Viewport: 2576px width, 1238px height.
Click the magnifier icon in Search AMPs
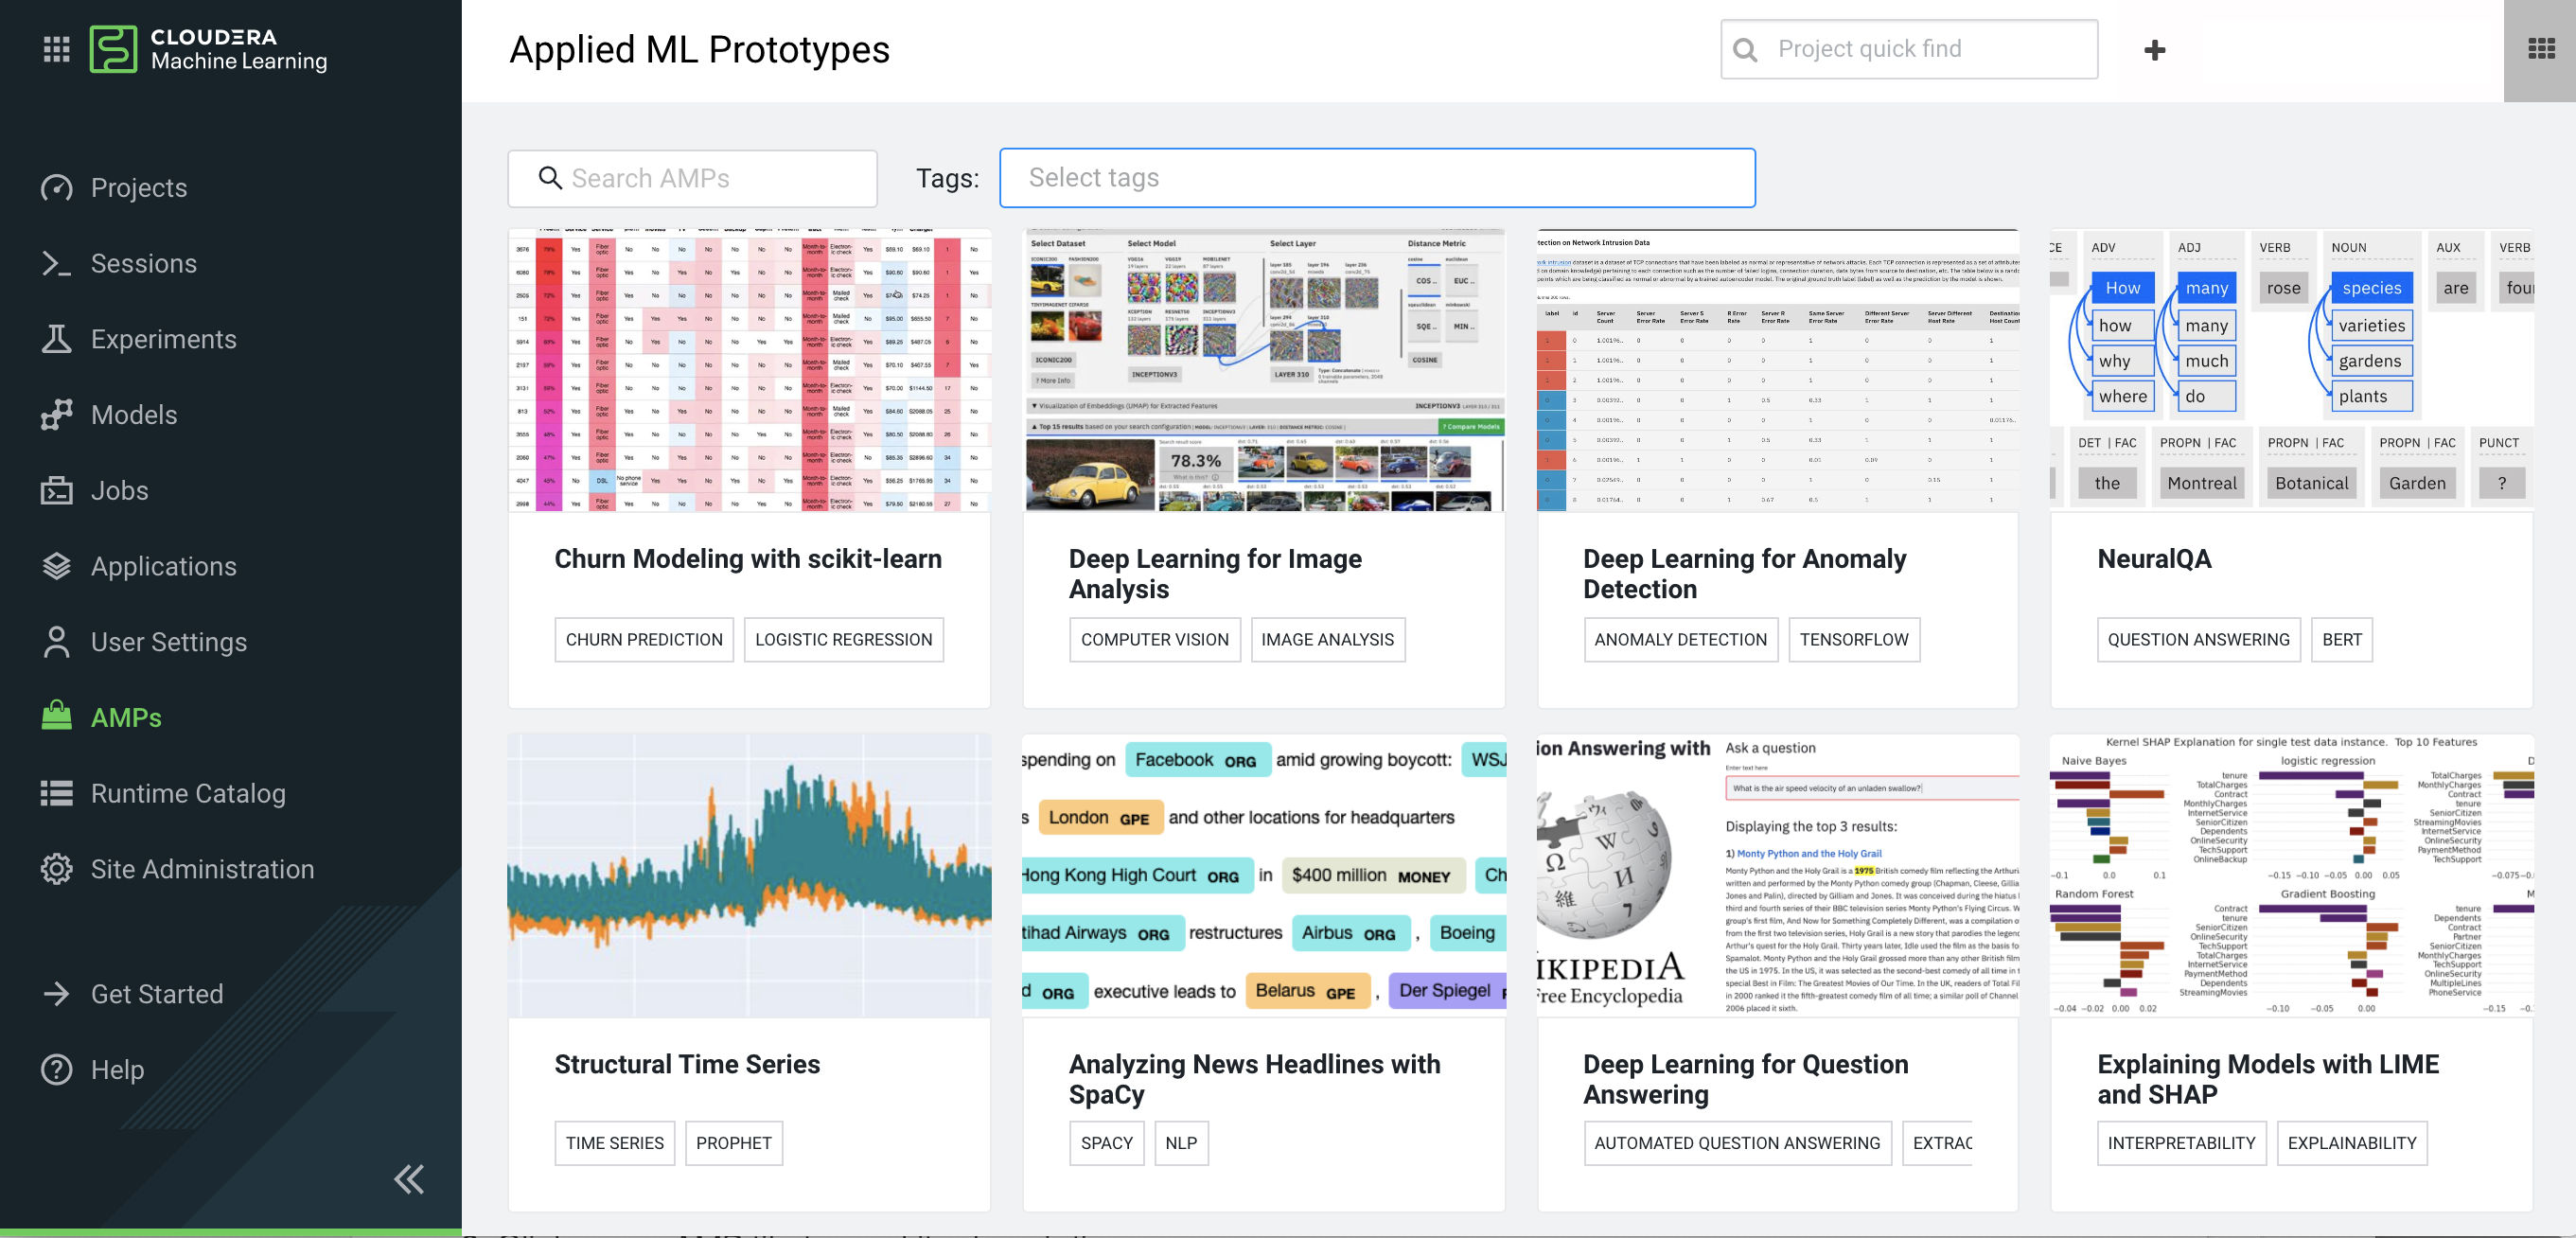[550, 178]
